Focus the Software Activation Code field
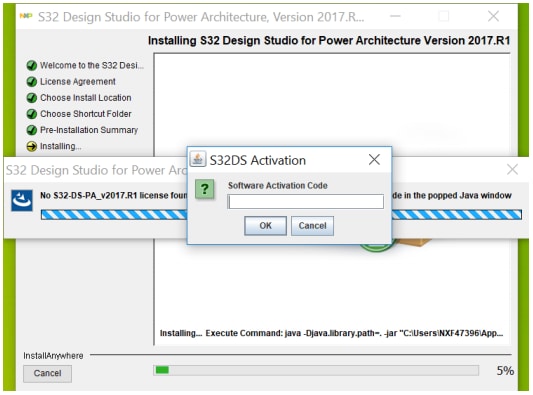 [x=306, y=202]
